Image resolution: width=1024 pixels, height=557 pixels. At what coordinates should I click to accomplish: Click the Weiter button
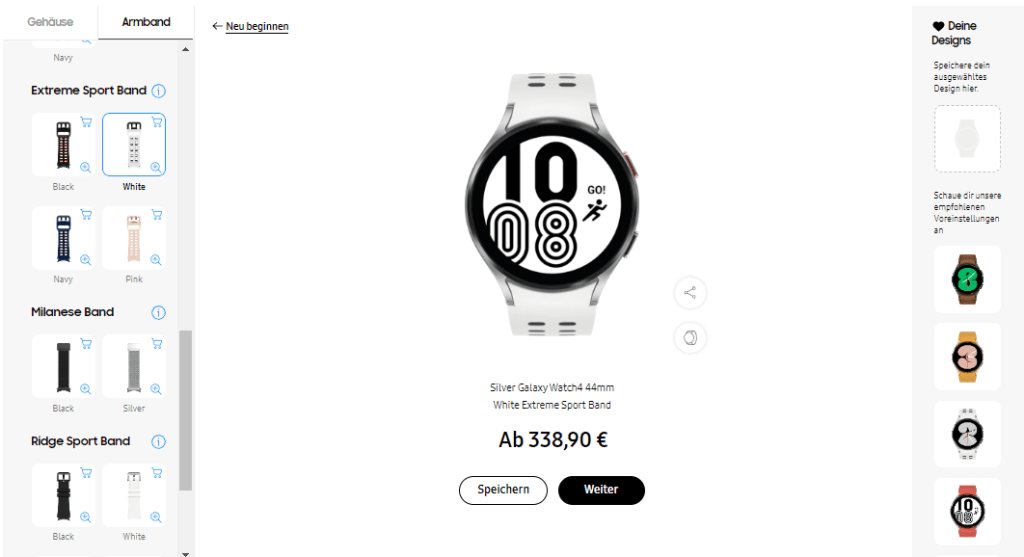point(601,490)
